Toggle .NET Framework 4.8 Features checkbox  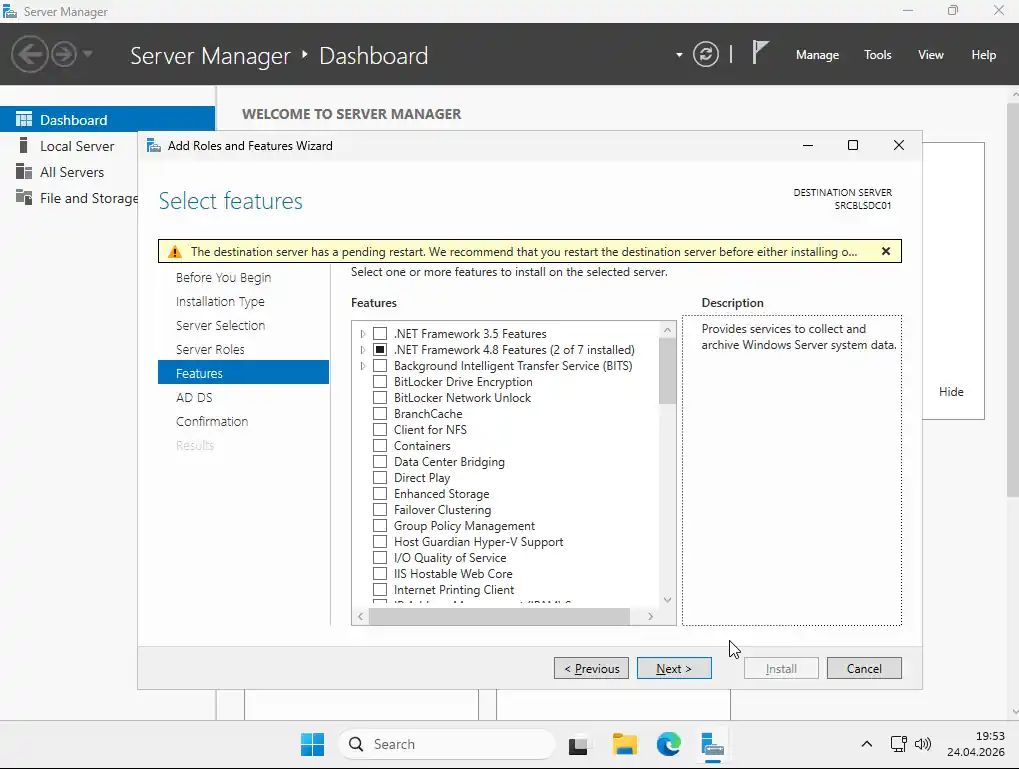380,350
